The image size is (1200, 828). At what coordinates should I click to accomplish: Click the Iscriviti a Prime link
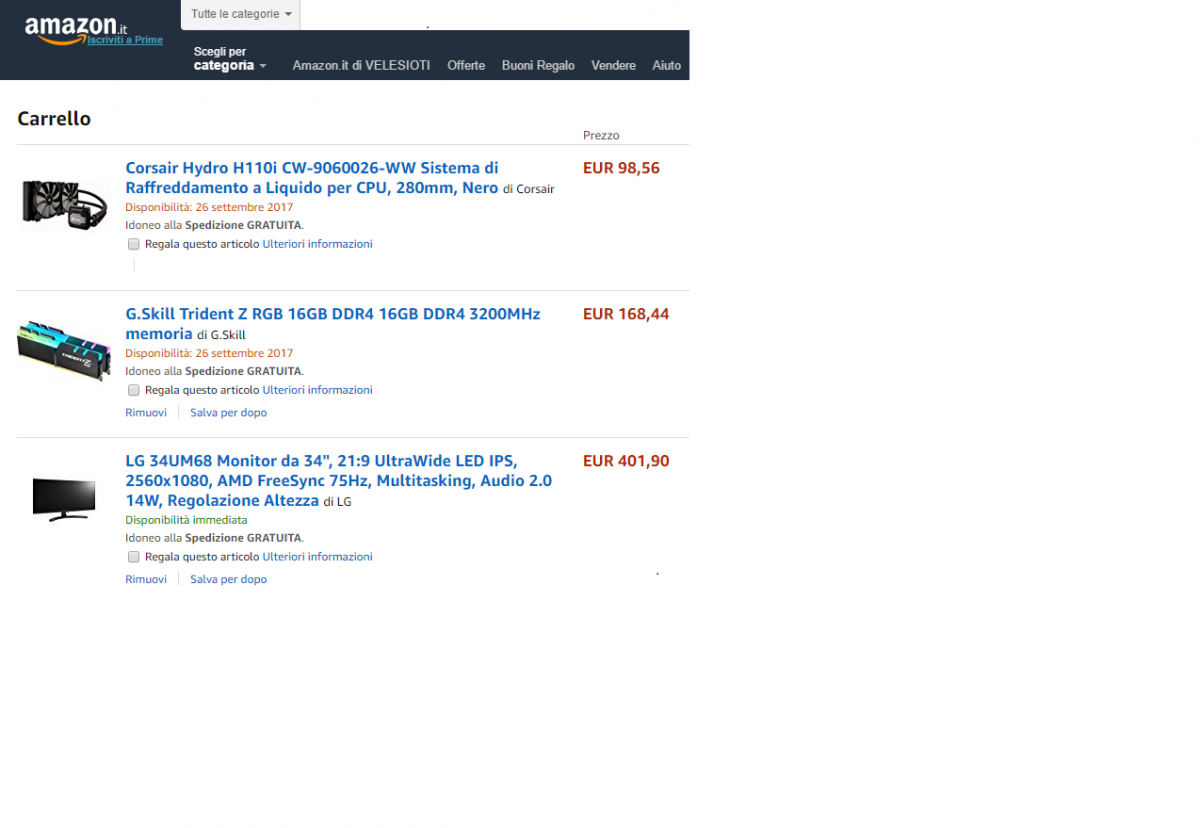point(125,40)
